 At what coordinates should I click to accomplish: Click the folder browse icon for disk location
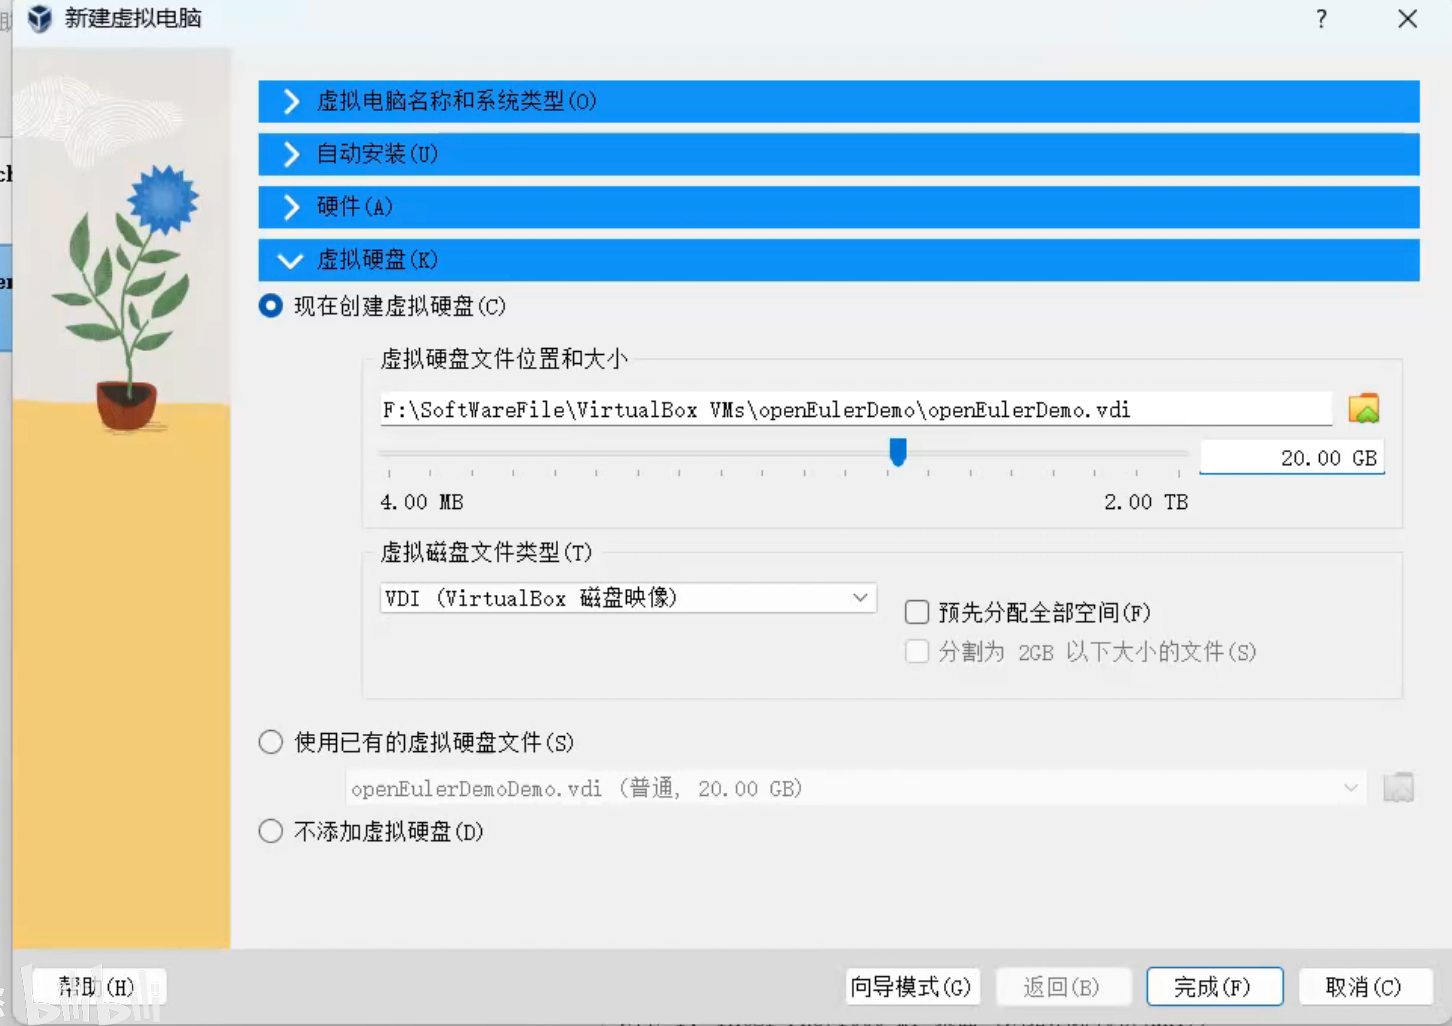pos(1364,408)
